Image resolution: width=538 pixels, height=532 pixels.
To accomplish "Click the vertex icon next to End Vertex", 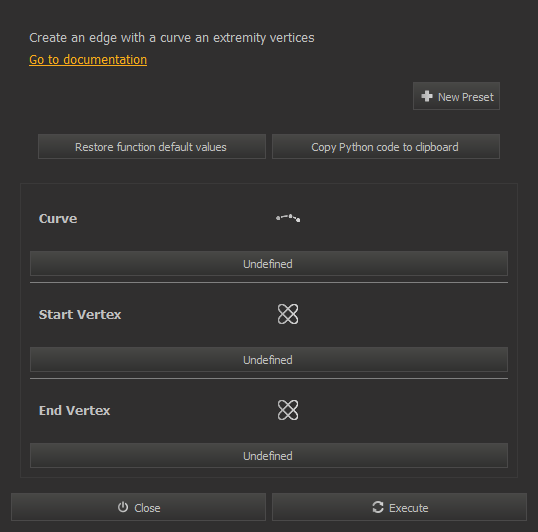I will pos(288,410).
